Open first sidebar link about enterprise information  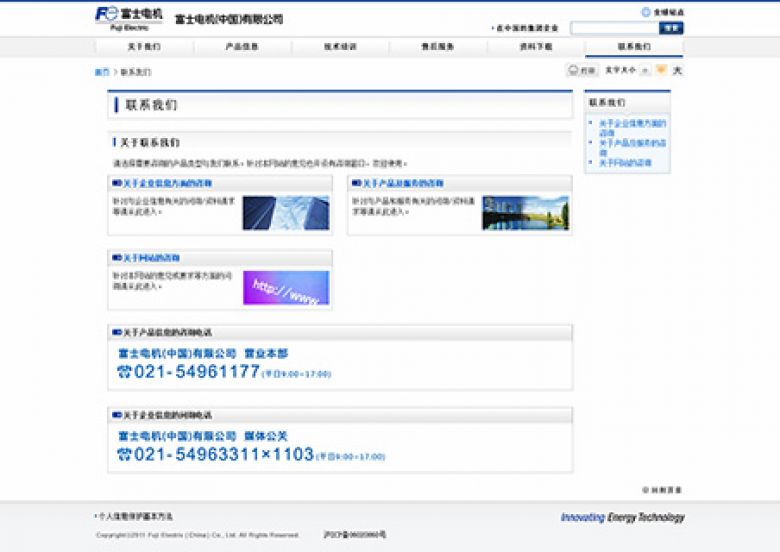pyautogui.click(x=632, y=128)
